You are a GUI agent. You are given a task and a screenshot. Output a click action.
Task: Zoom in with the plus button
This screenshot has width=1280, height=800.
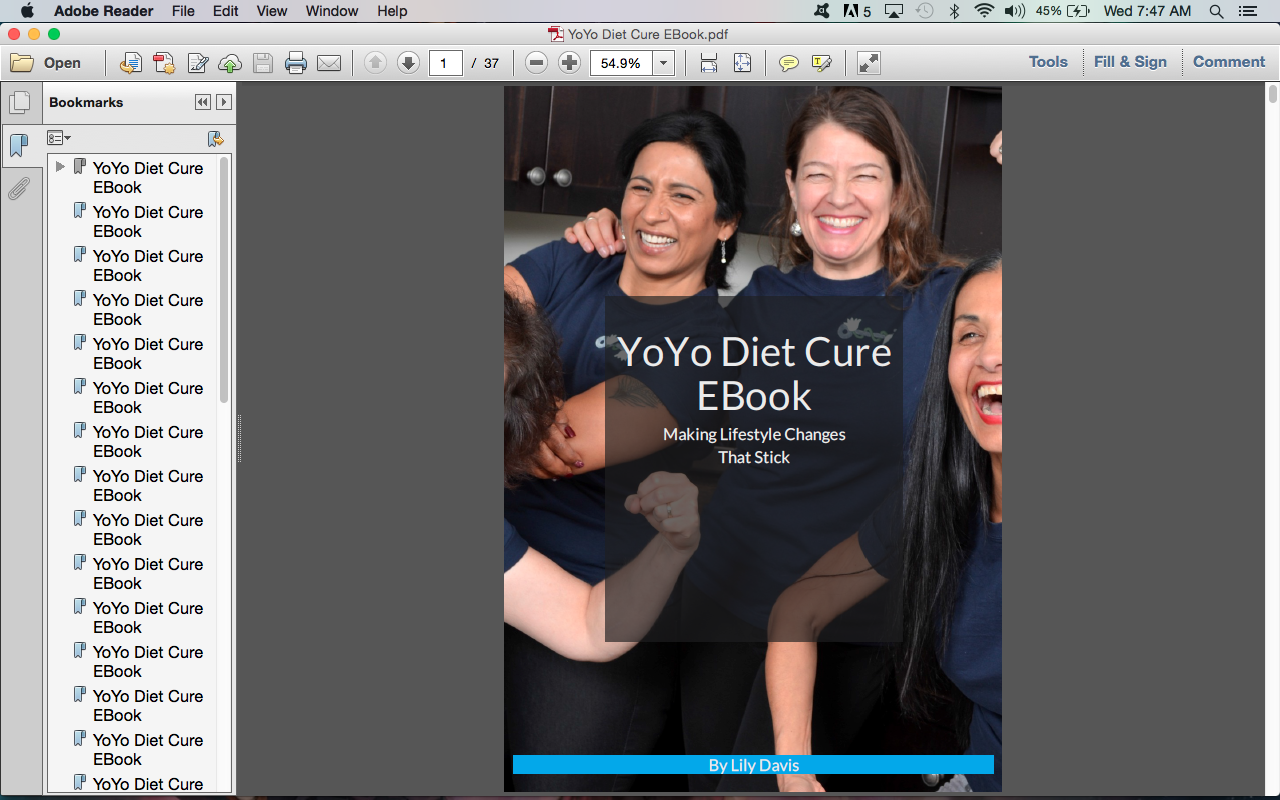[570, 63]
